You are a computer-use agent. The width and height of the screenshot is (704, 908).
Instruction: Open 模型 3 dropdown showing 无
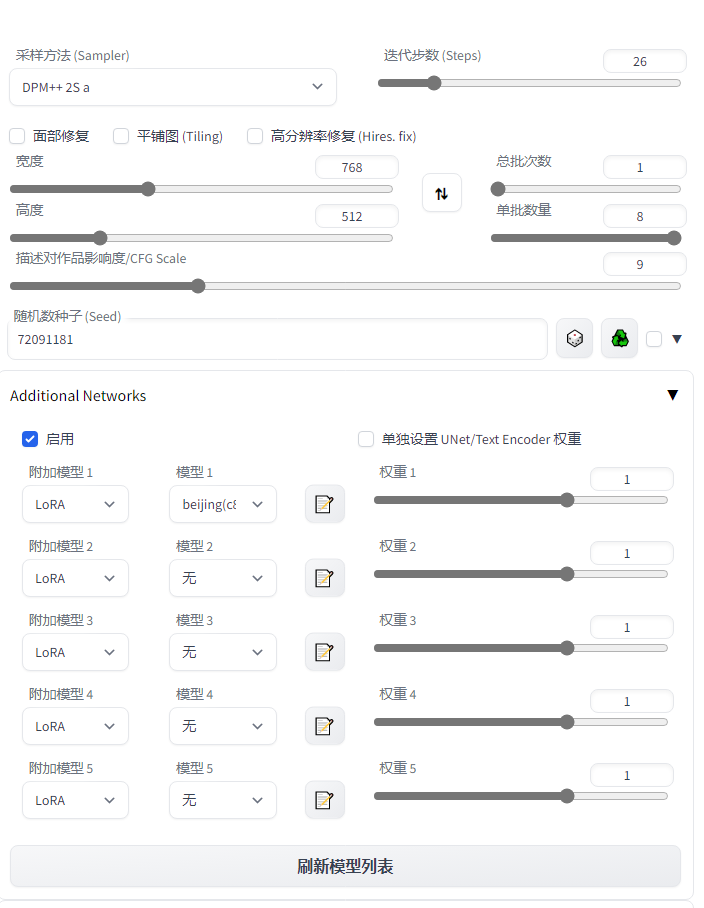click(223, 652)
